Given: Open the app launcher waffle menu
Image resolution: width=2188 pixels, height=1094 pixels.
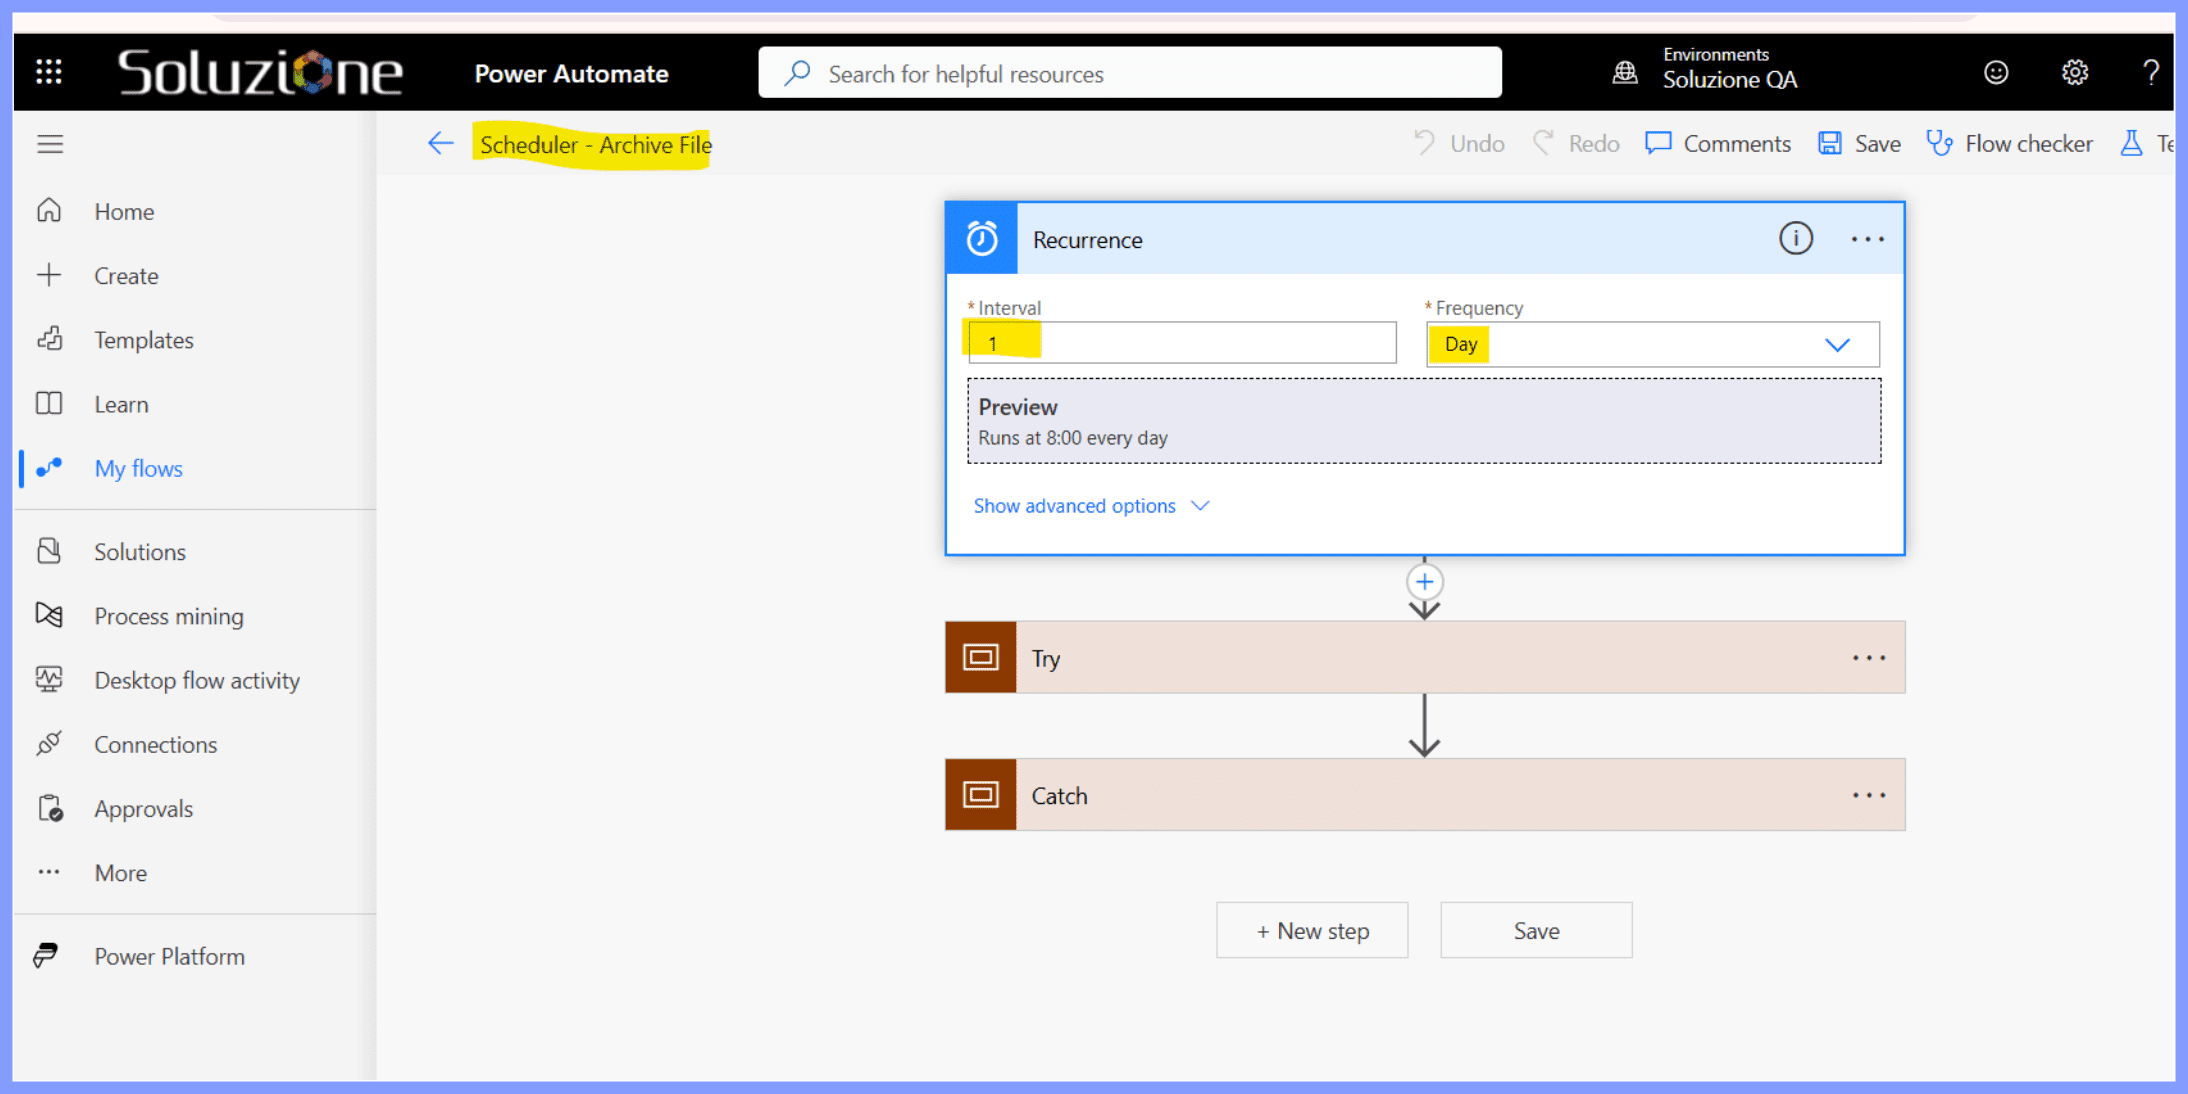Looking at the screenshot, I should pos(47,71).
